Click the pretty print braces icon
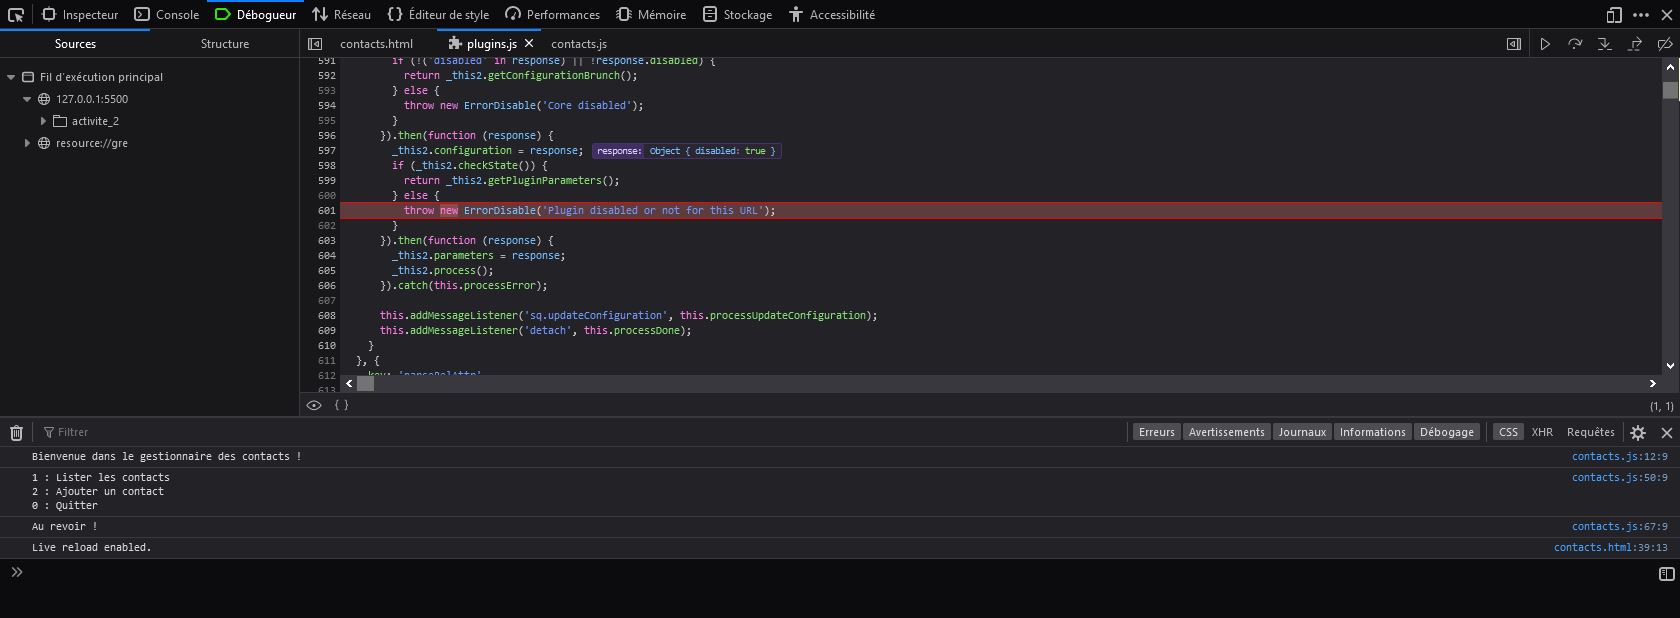This screenshot has width=1680, height=618. pos(342,406)
